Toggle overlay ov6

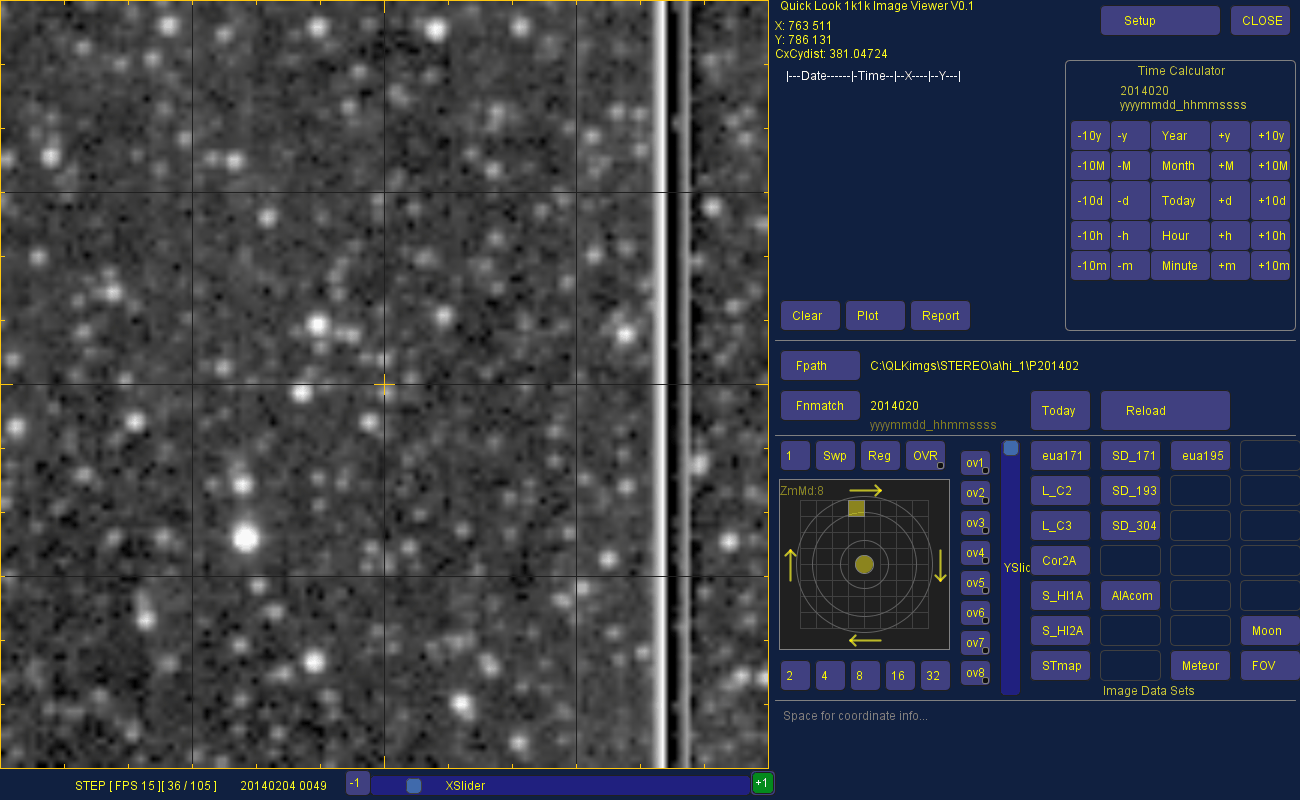[x=975, y=613]
